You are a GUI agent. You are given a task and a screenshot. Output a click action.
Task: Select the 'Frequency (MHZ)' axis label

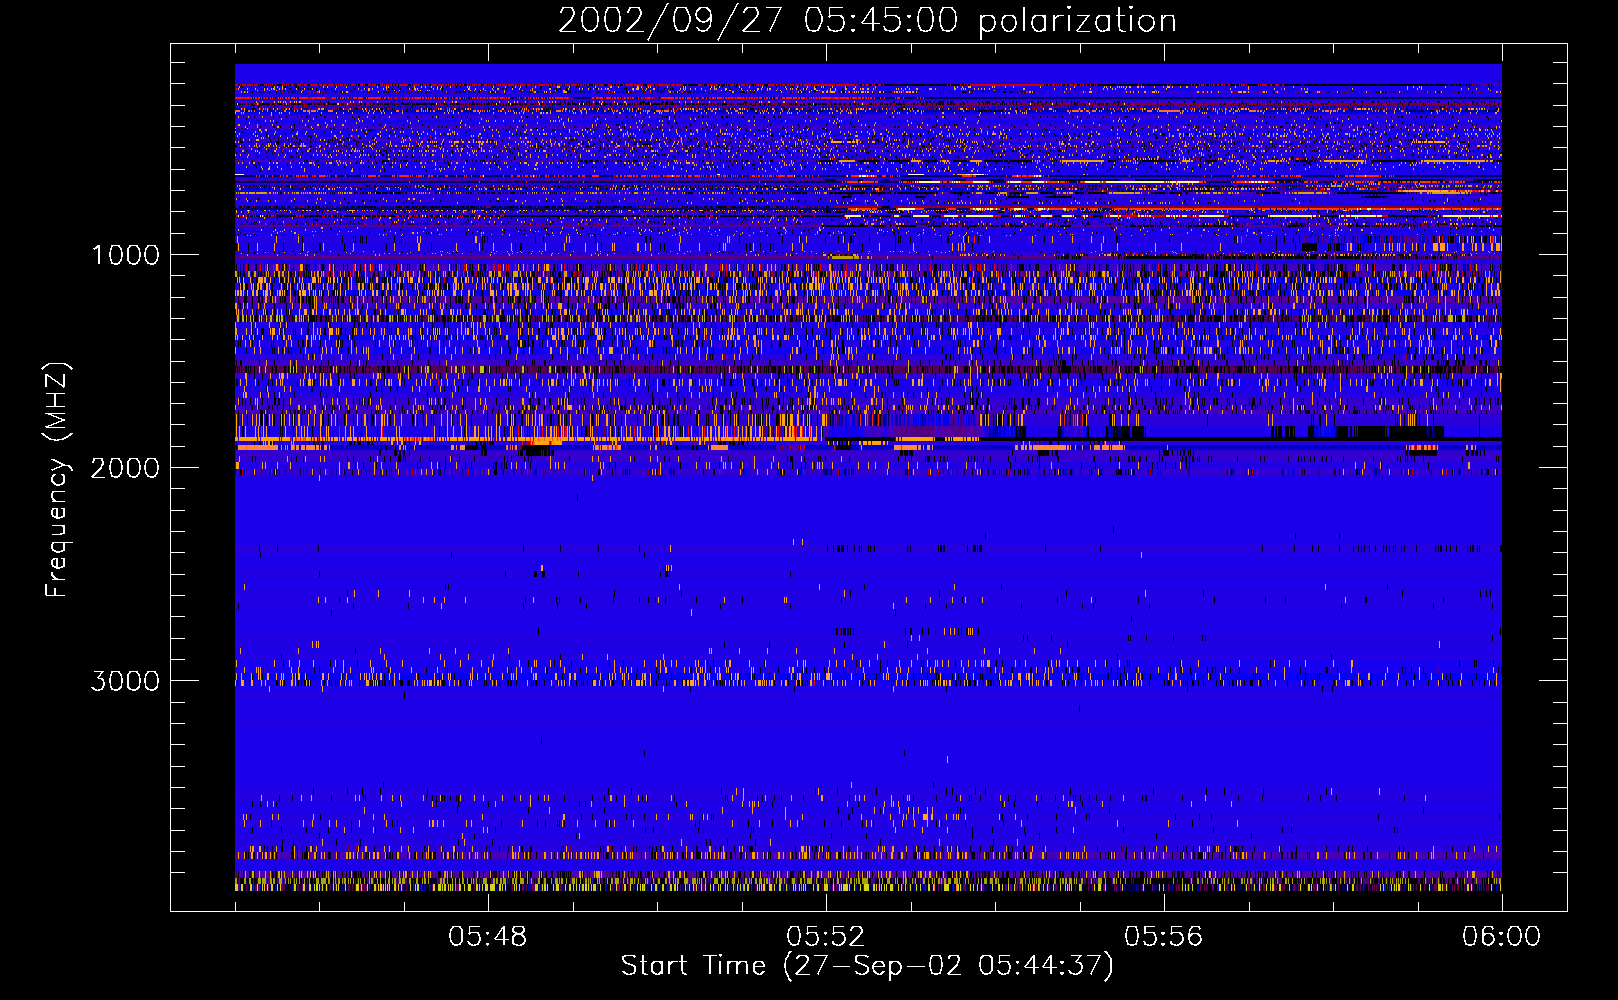pos(56,480)
